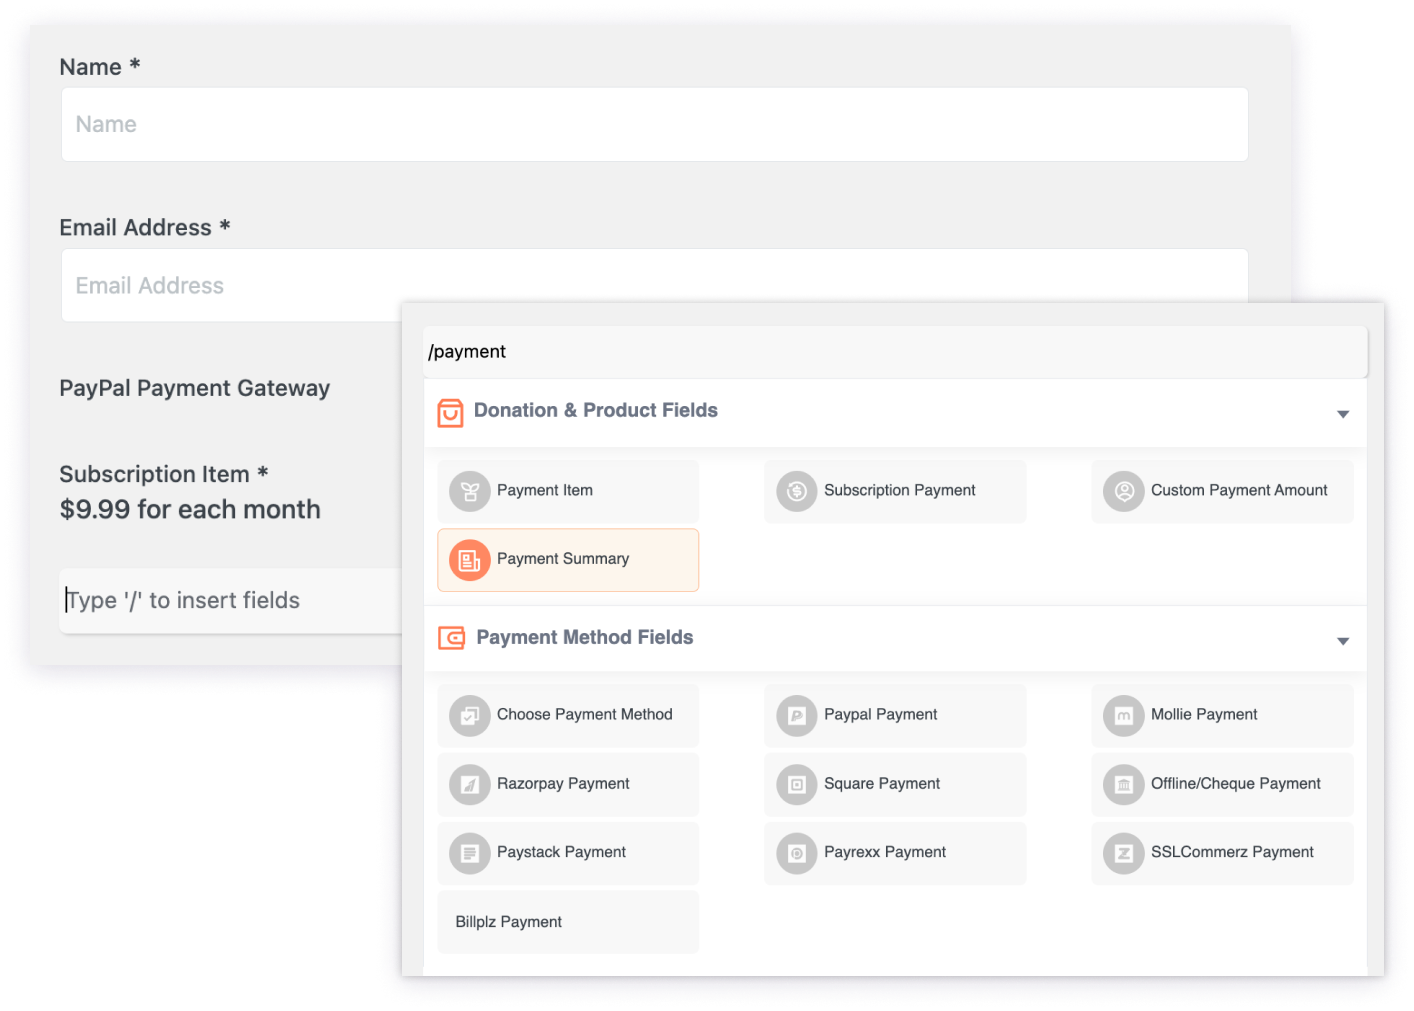The width and height of the screenshot is (1414, 1011).
Task: Collapse the Donation & Product Fields section
Action: [x=1343, y=413]
